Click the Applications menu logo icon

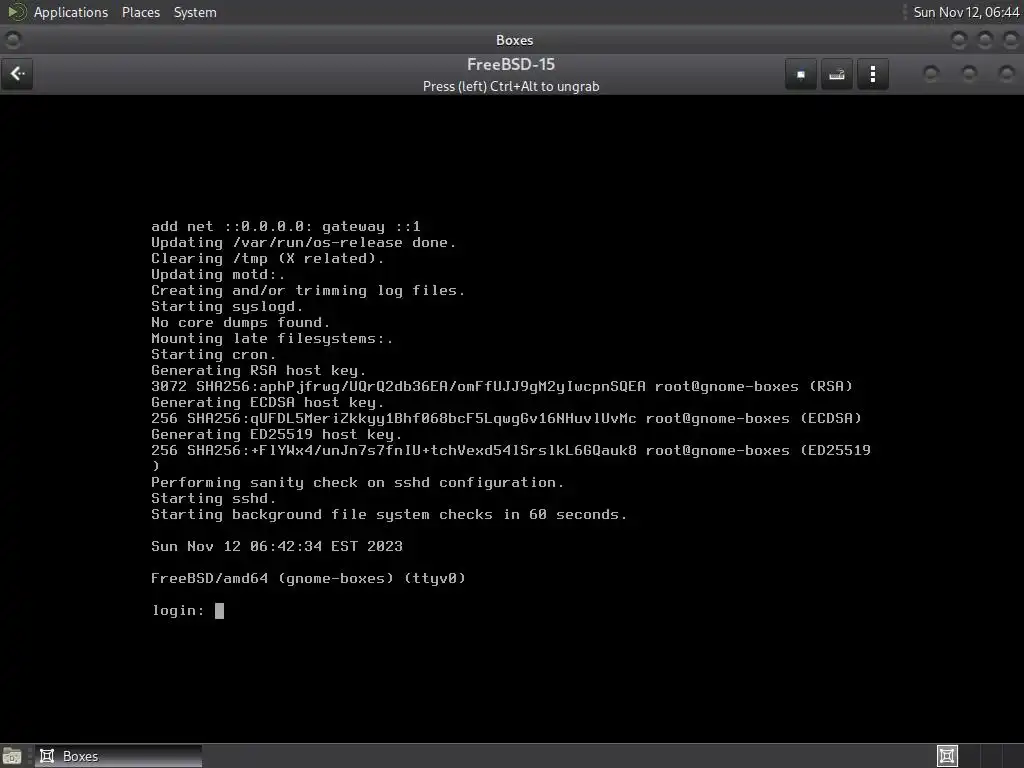click(x=16, y=12)
